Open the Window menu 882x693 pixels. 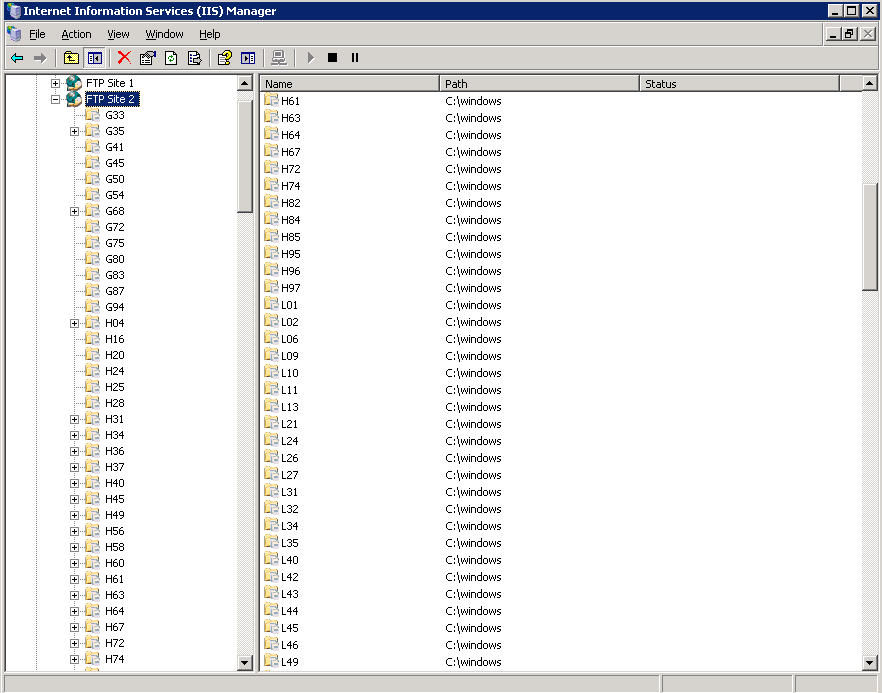[164, 34]
